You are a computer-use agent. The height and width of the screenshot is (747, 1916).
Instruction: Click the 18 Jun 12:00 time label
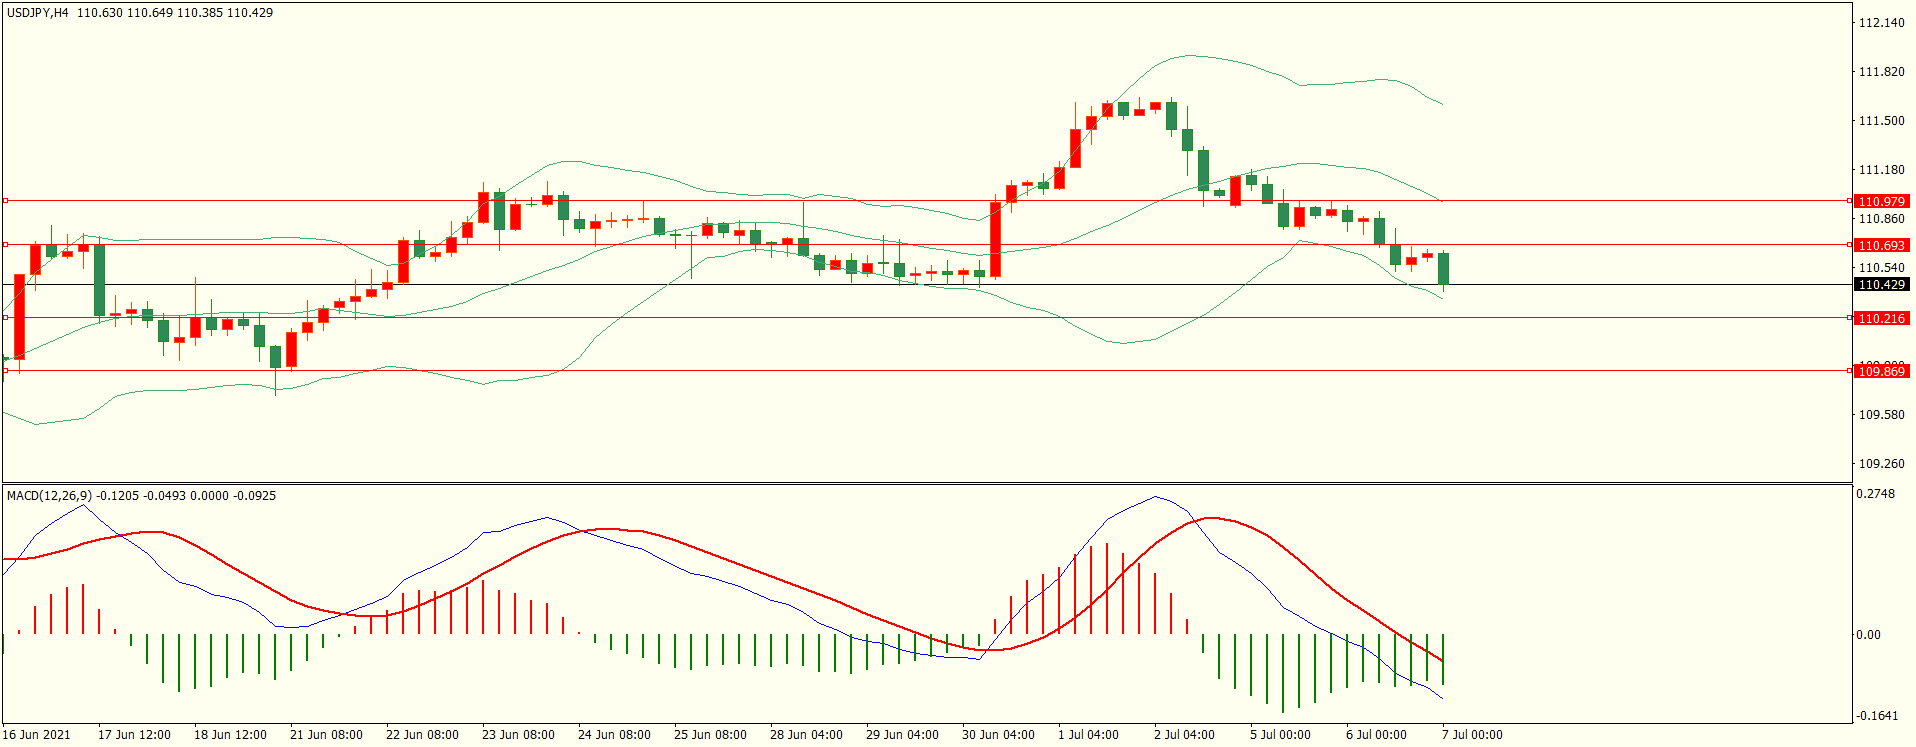click(x=230, y=735)
